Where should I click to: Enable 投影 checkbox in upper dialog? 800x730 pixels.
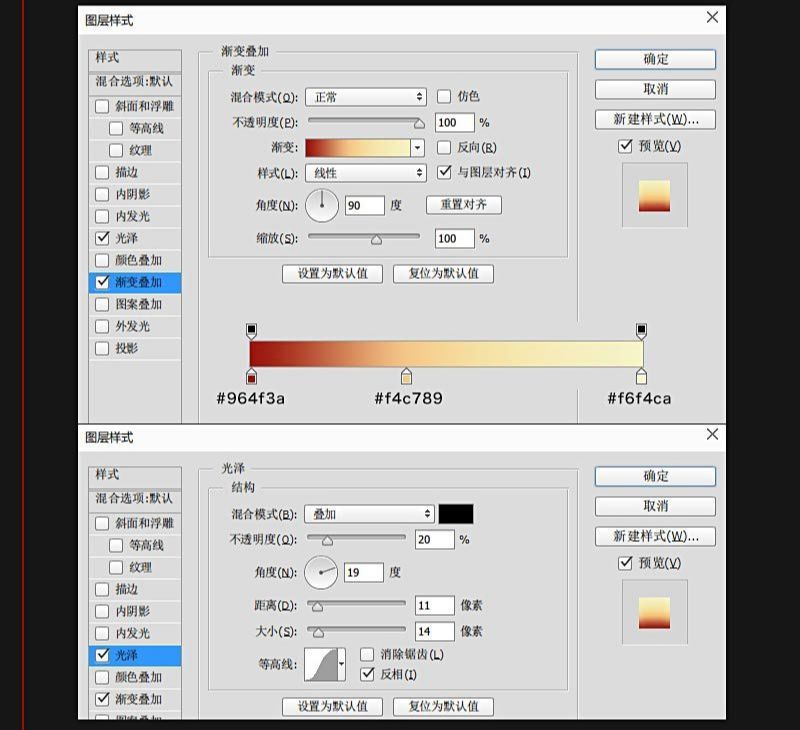tap(102, 348)
